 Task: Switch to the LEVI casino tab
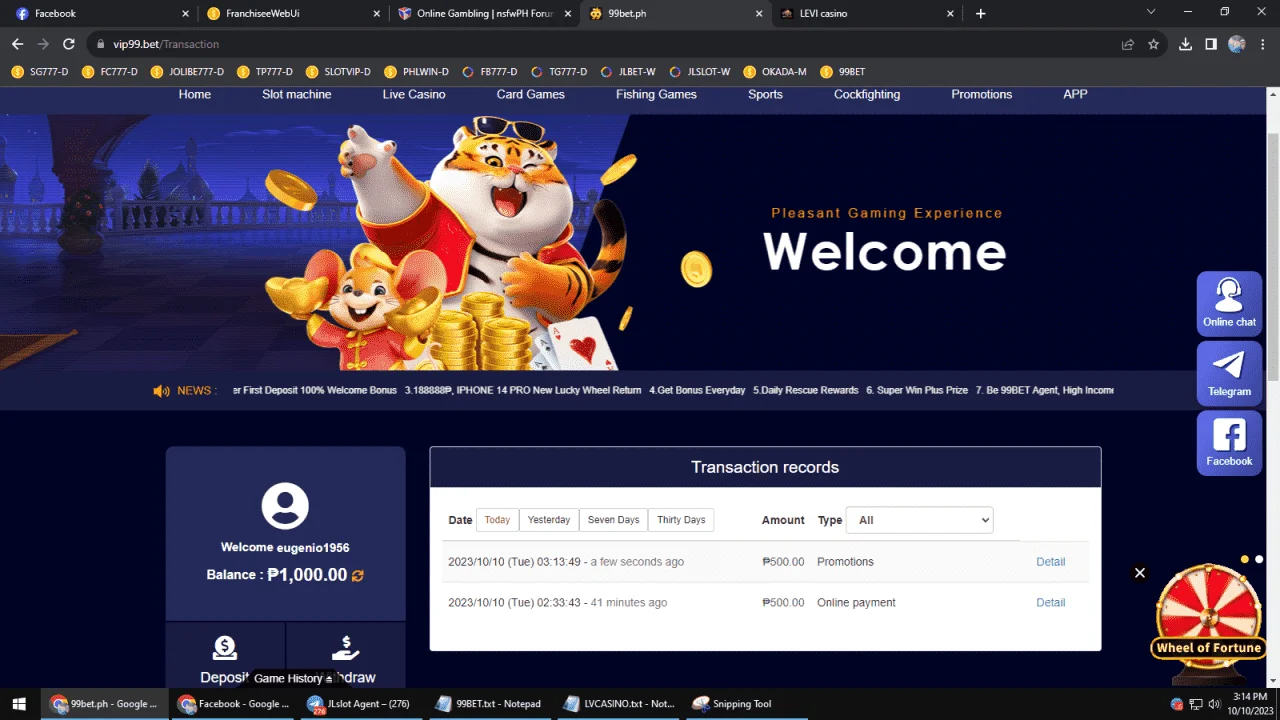(x=865, y=14)
